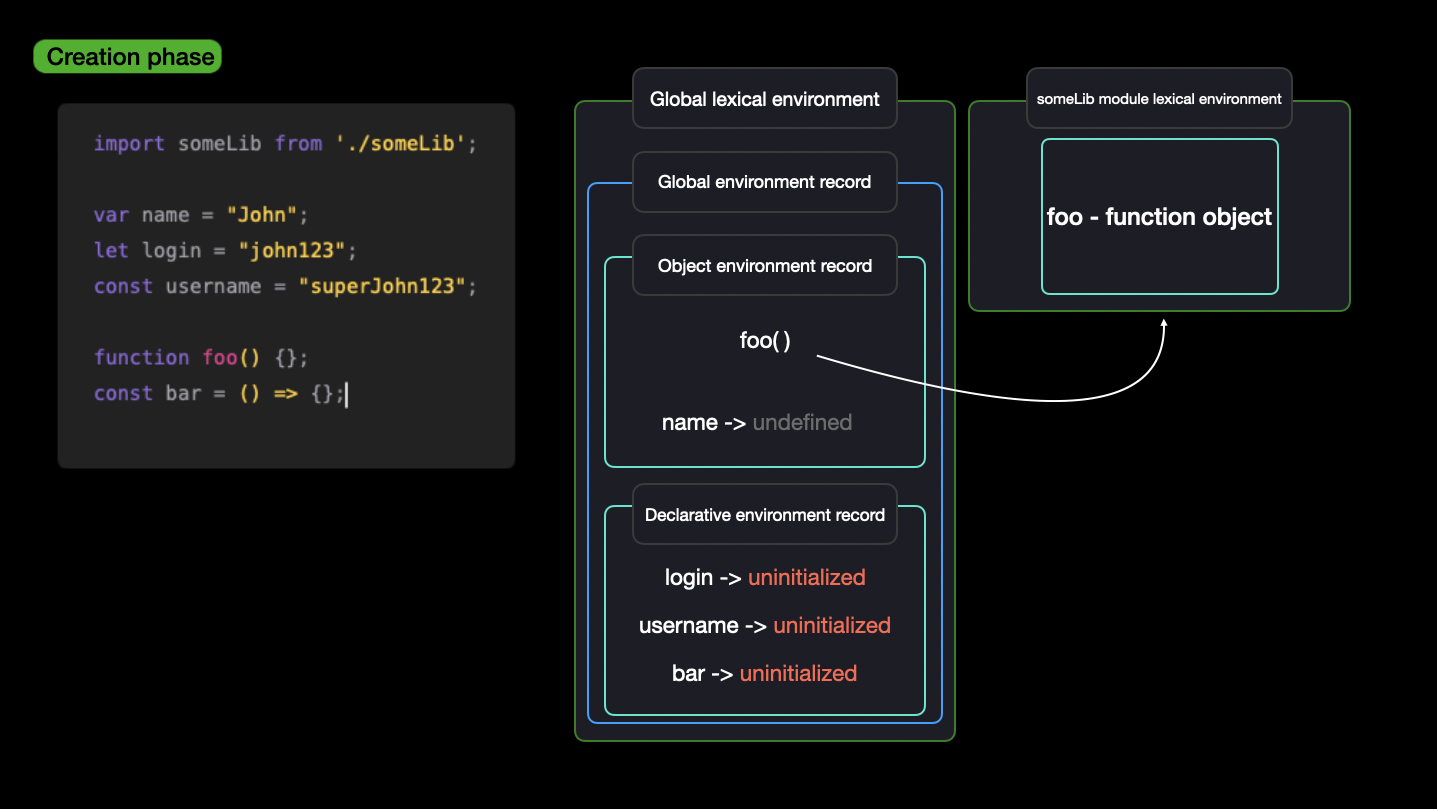Click the Creation phase green label

tap(127, 57)
